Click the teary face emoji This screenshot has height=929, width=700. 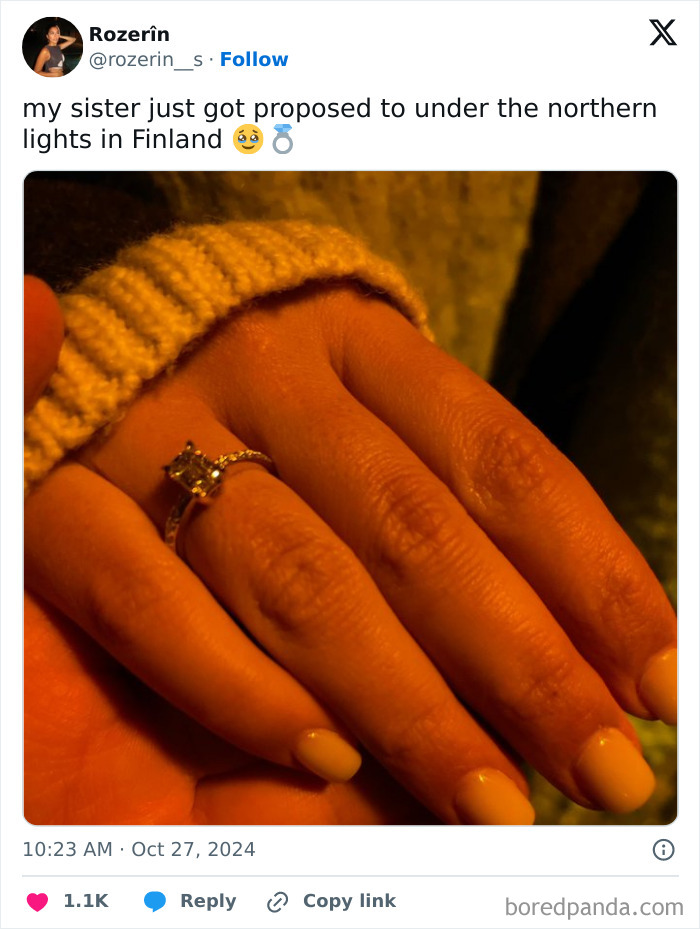coord(248,139)
